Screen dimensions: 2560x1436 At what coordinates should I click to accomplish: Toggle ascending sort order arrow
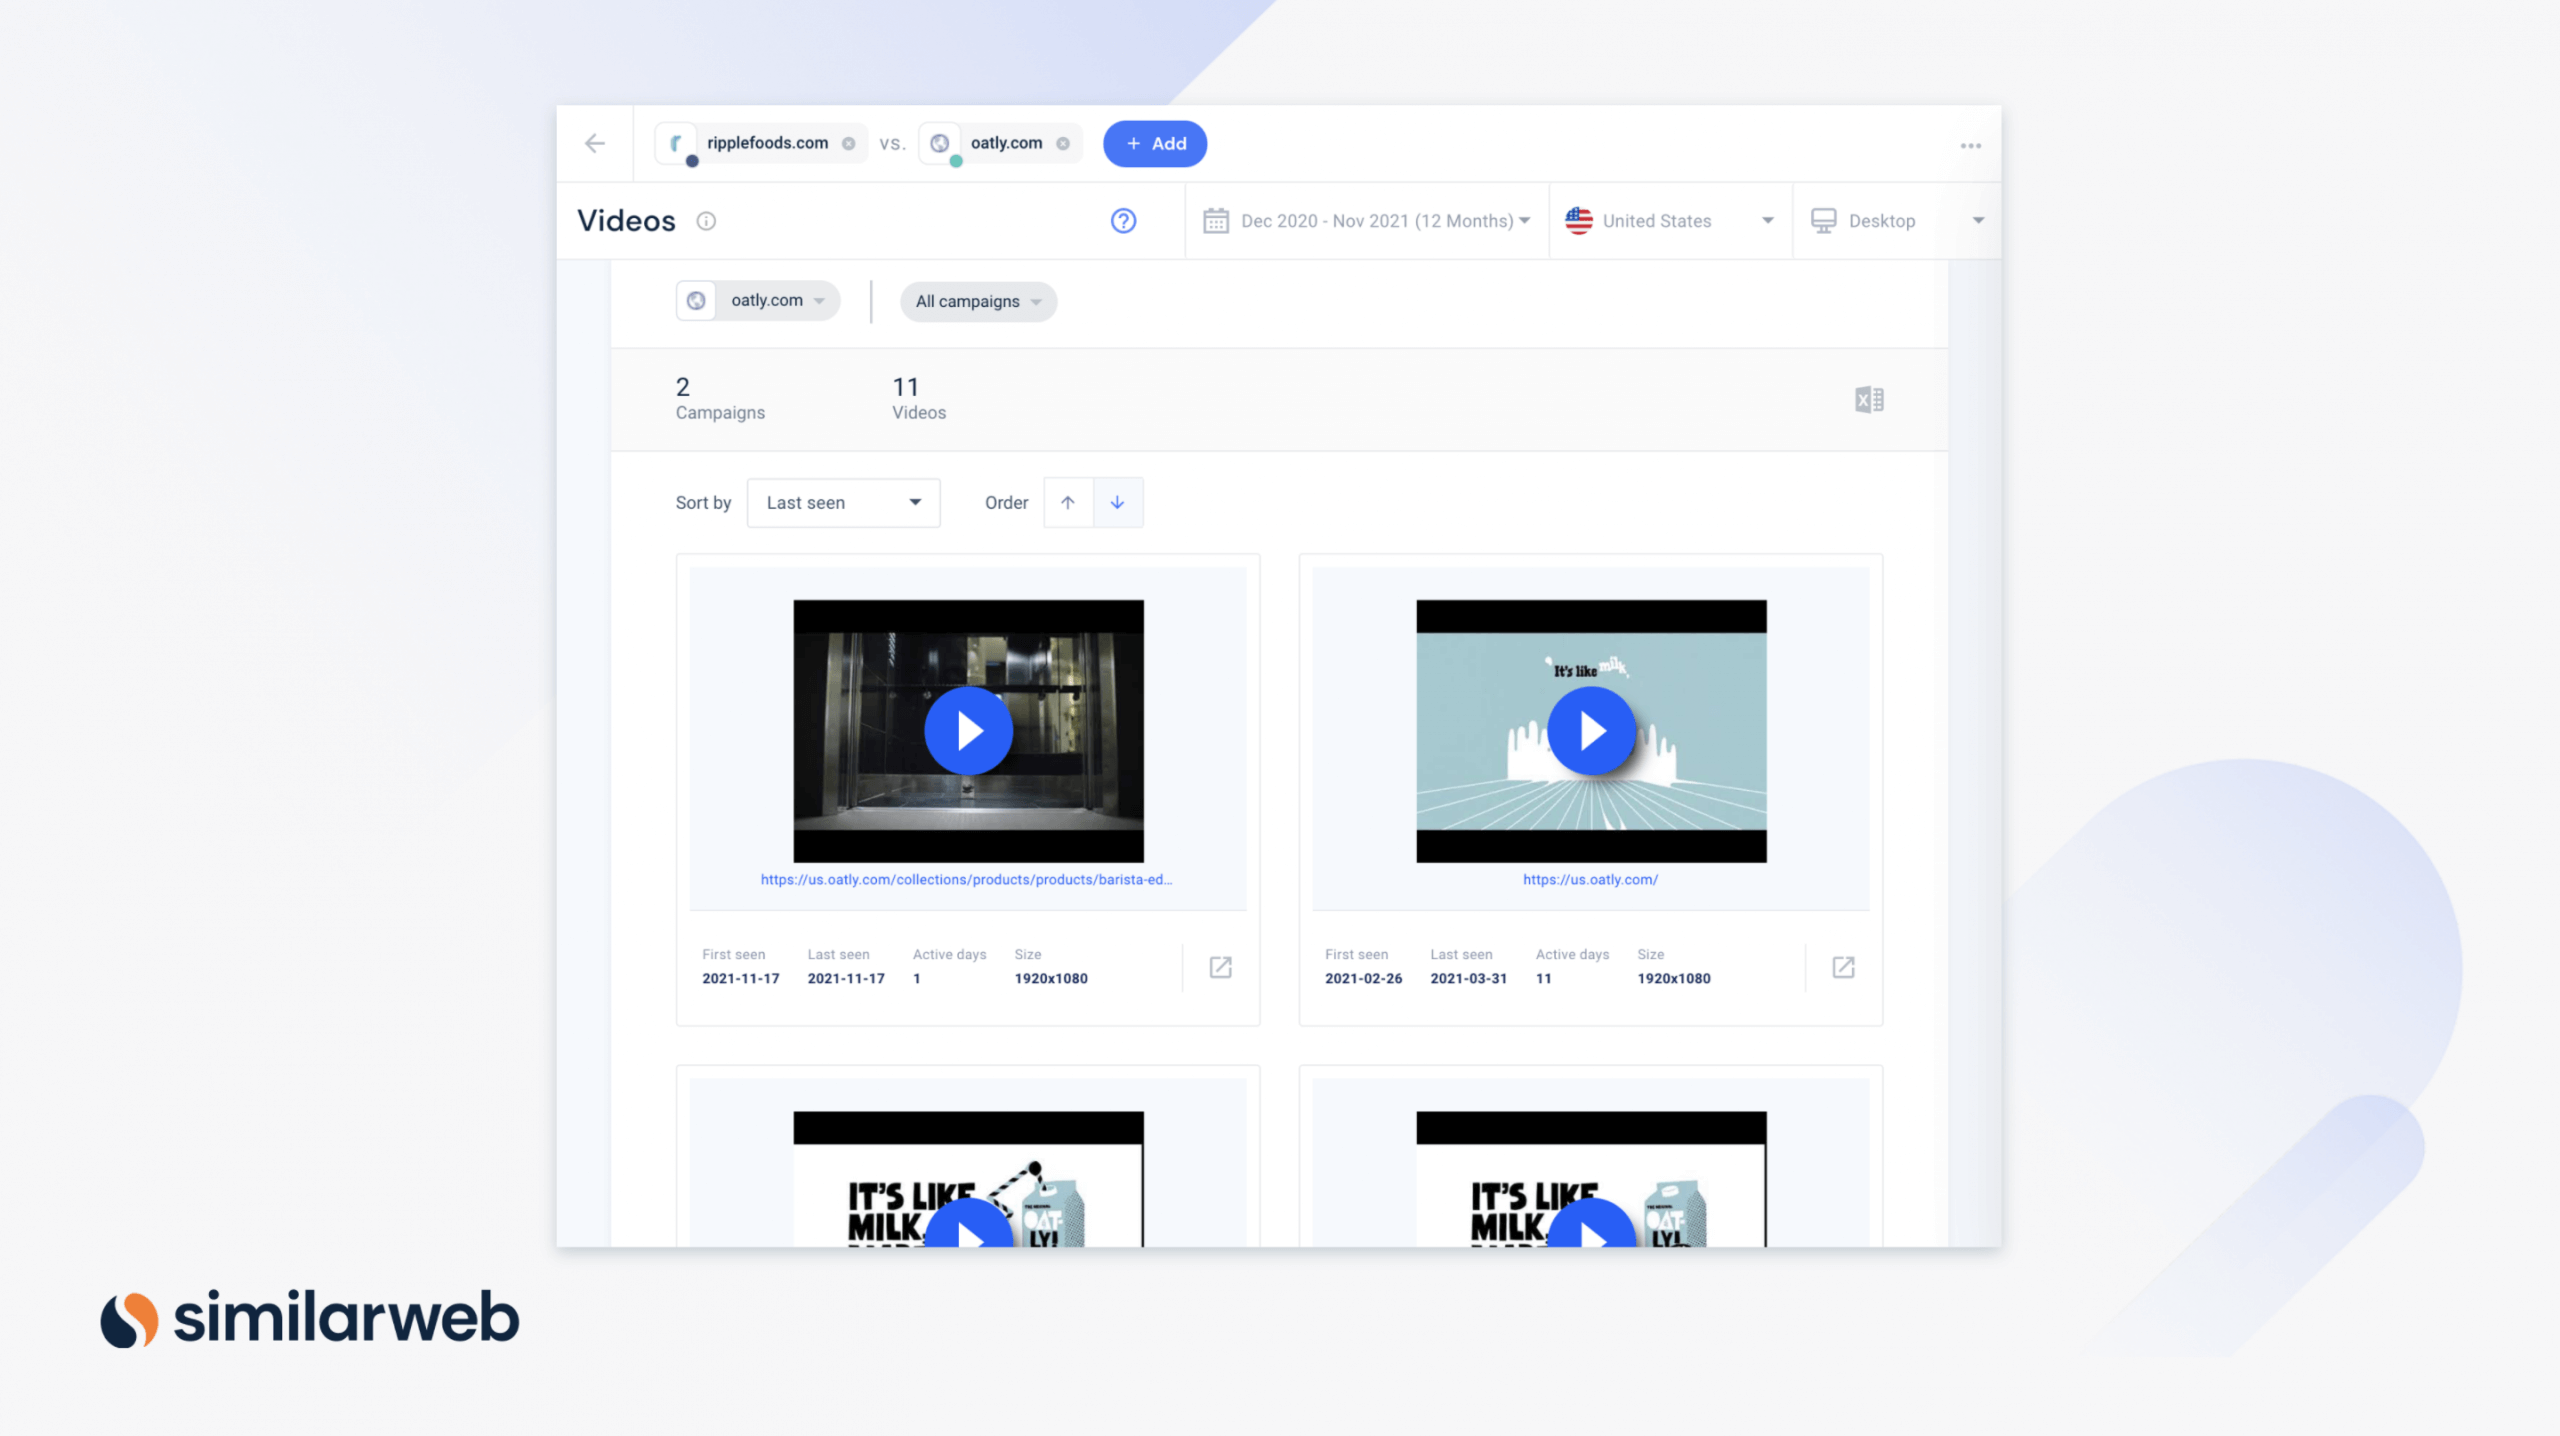(x=1068, y=503)
